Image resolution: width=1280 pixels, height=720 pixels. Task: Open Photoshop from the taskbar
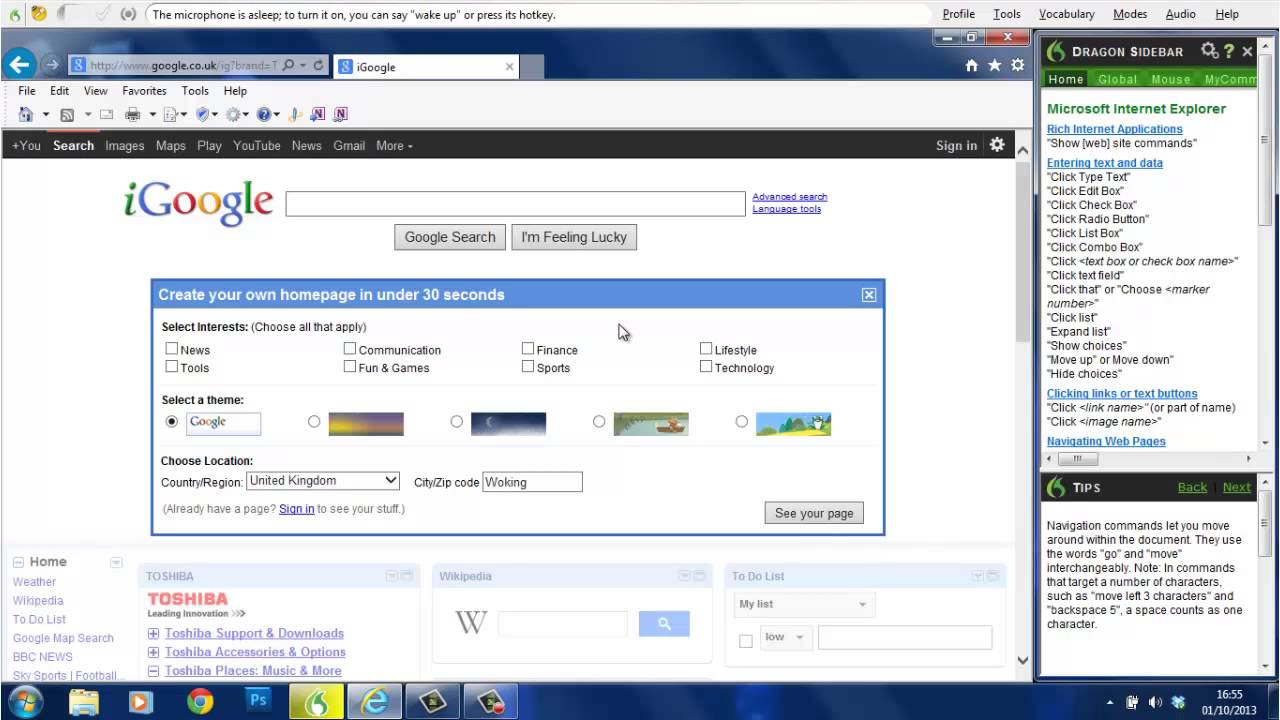pos(258,702)
